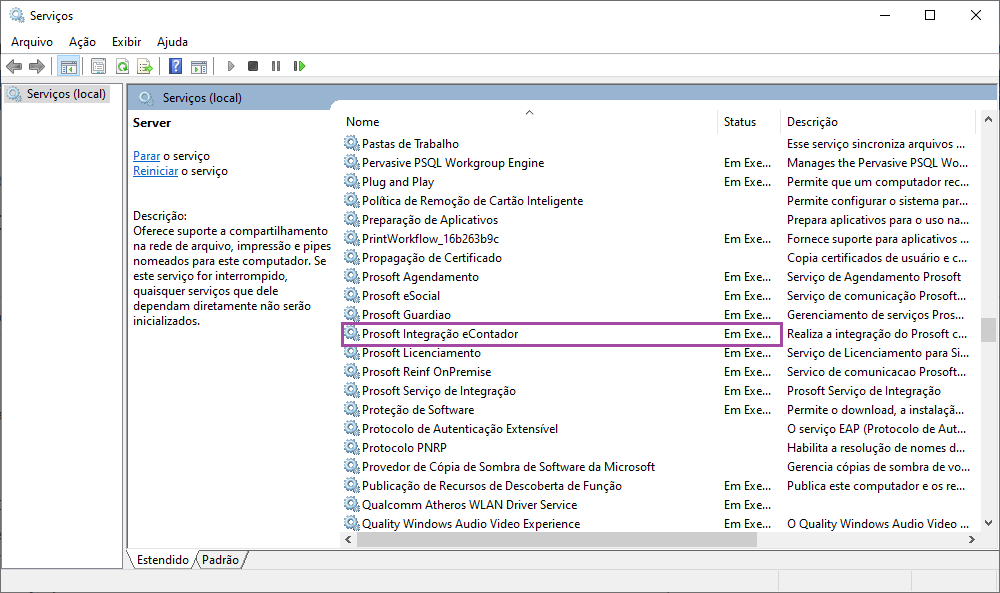Toggle the show/hide console tree icon
This screenshot has width=1000, height=593.
(68, 66)
